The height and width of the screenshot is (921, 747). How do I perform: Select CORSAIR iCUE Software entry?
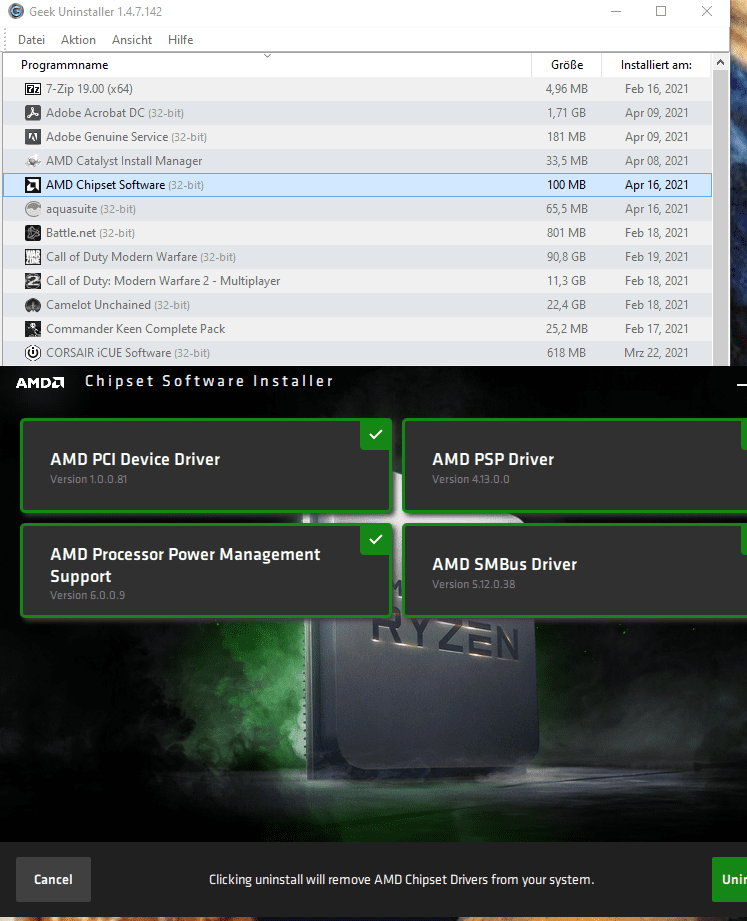(x=357, y=353)
